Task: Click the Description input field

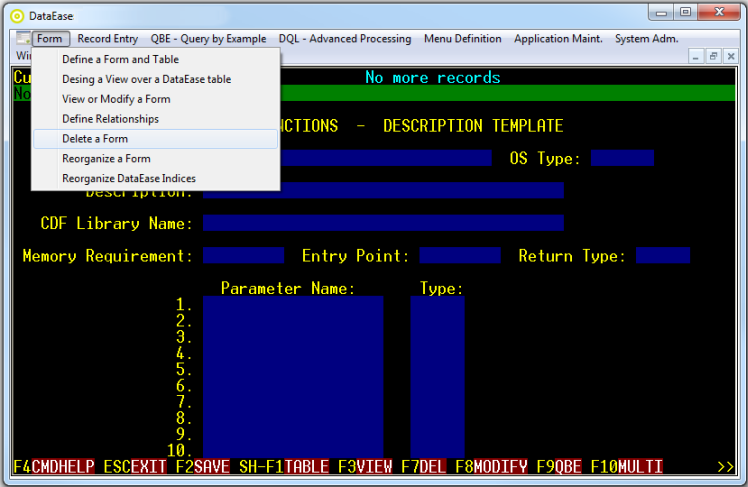Action: pos(383,190)
